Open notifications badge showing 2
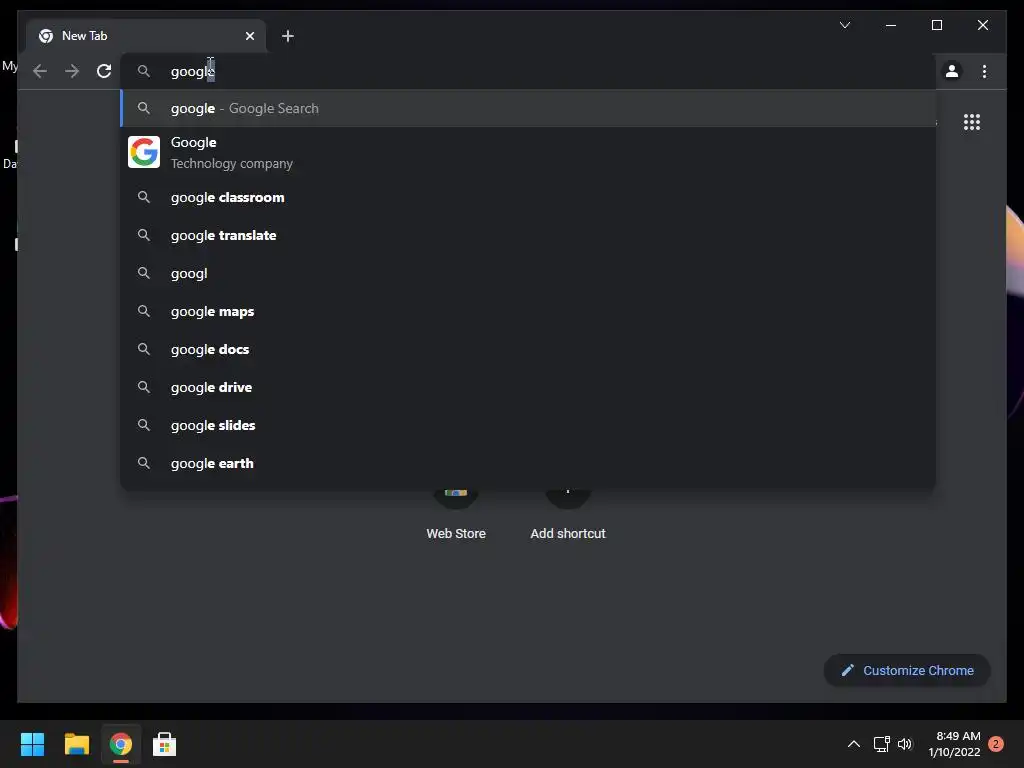Viewport: 1024px width, 768px height. point(996,744)
